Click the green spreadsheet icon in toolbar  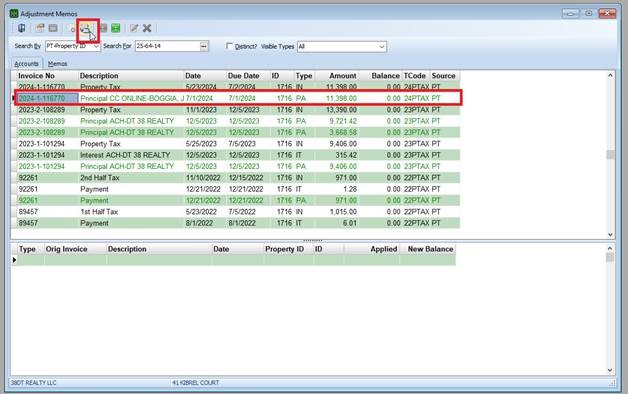[116, 28]
